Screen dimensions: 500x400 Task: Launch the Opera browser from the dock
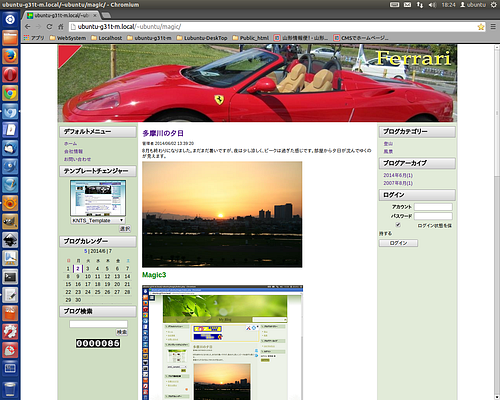[x=10, y=75]
